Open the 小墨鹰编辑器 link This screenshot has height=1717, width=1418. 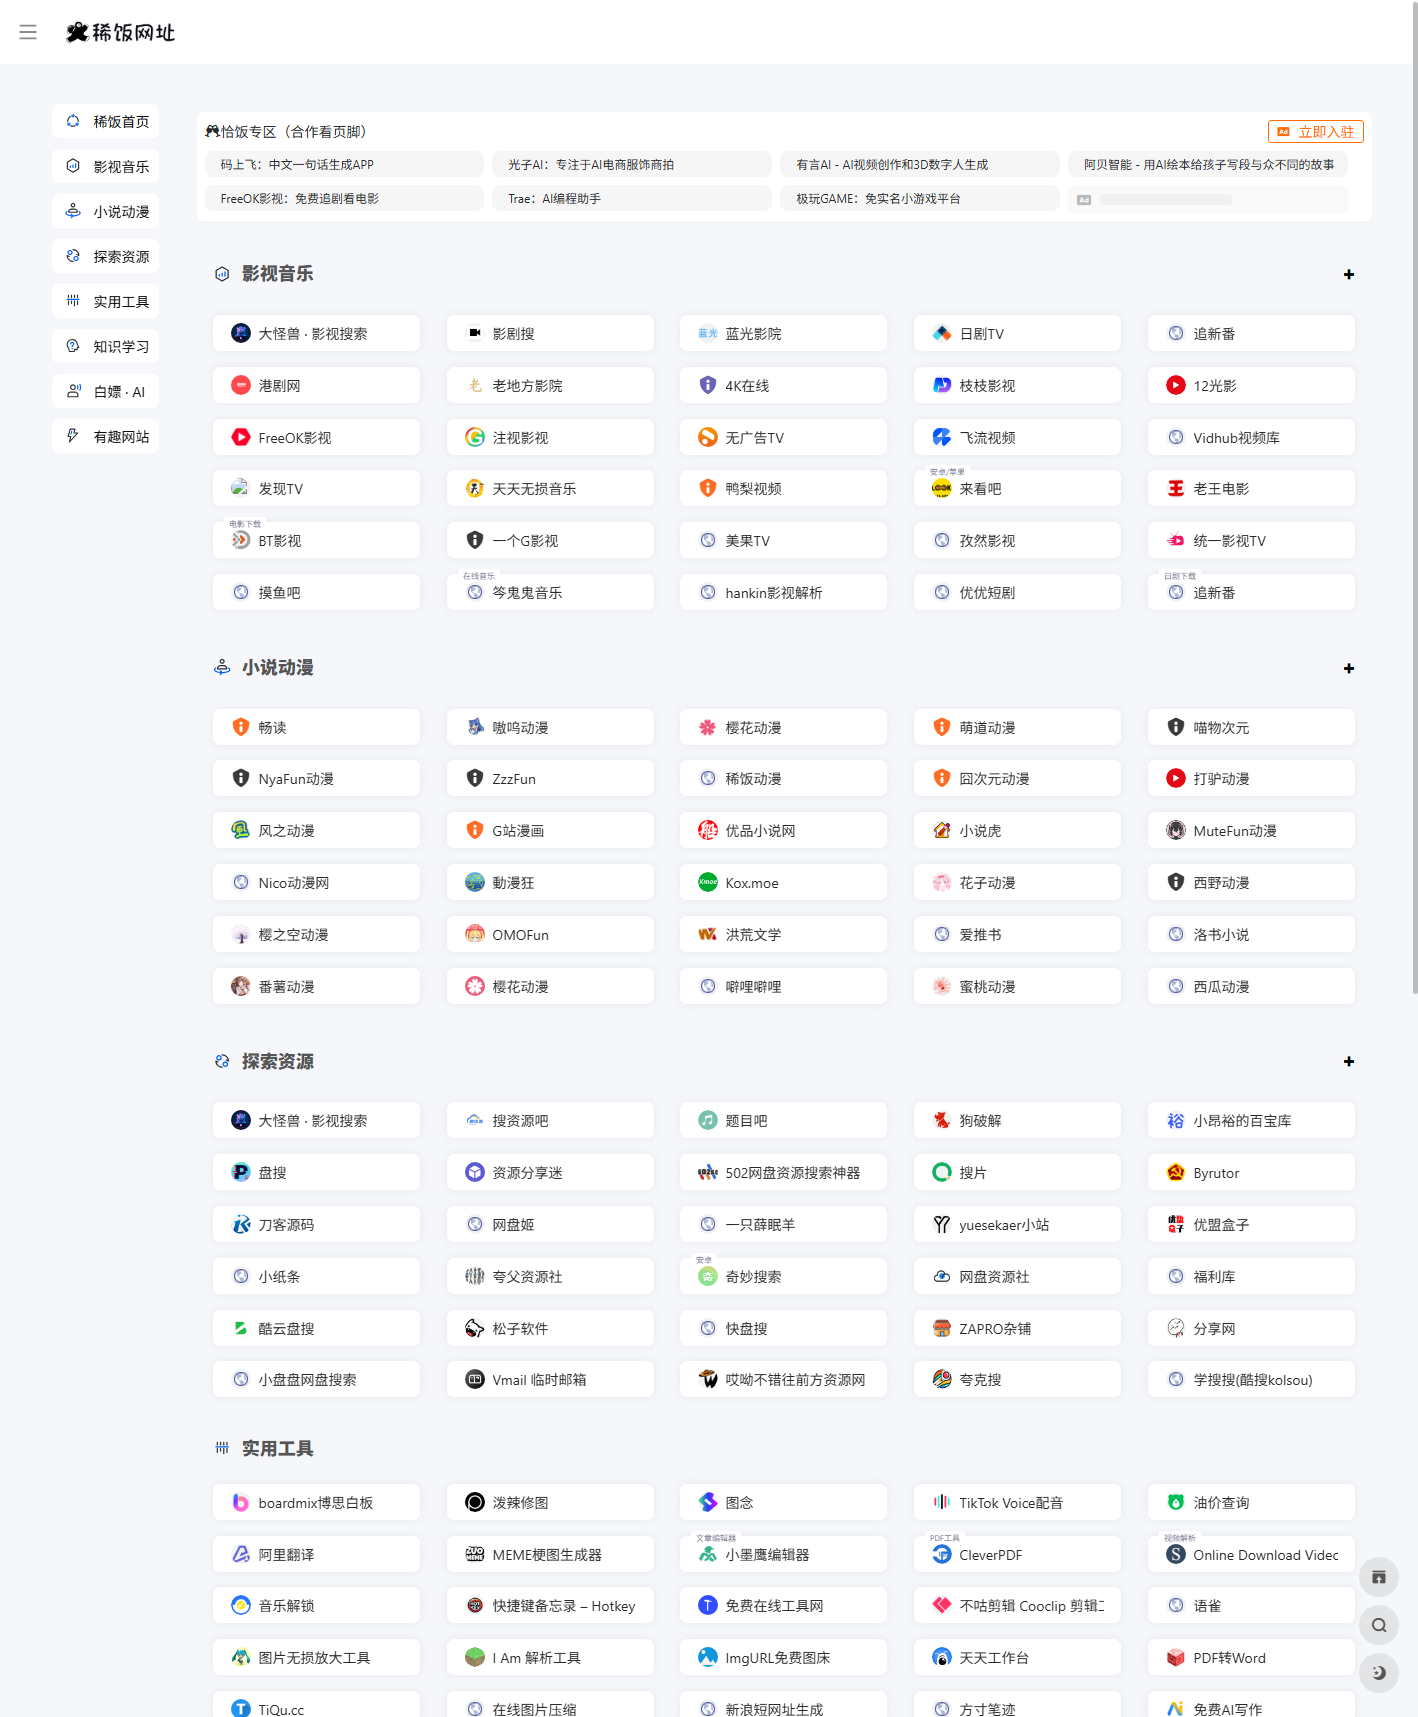(x=783, y=1554)
